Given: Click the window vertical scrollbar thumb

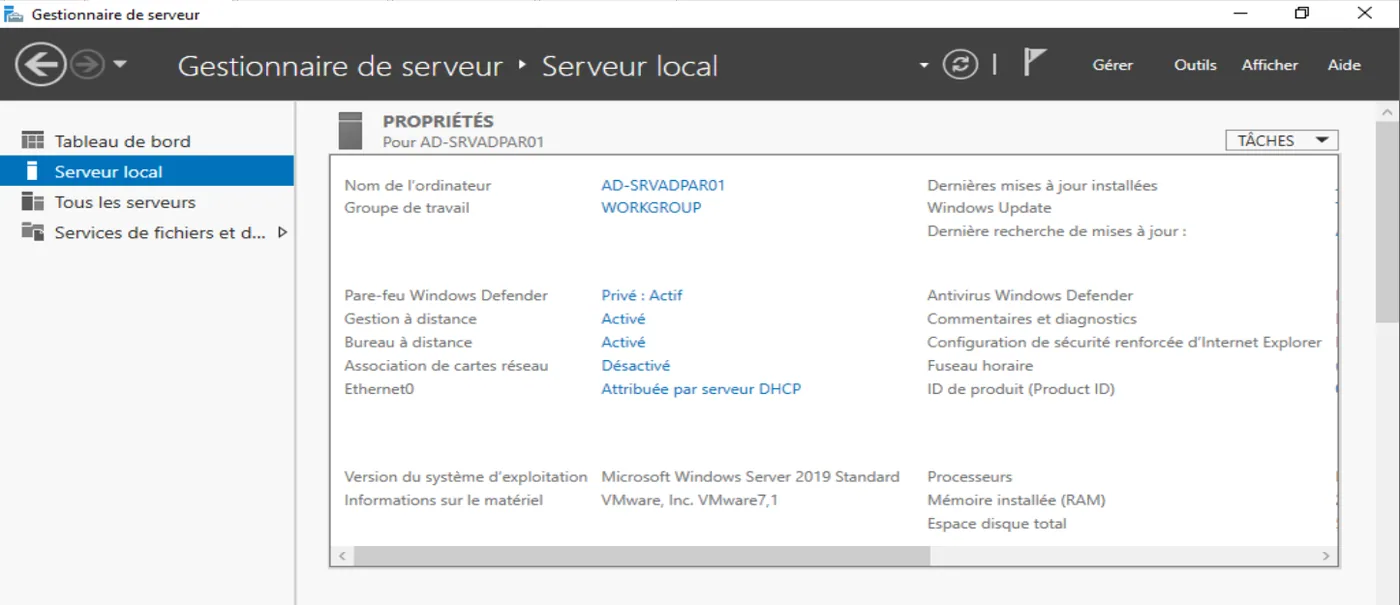Looking at the screenshot, I should (x=1388, y=220).
